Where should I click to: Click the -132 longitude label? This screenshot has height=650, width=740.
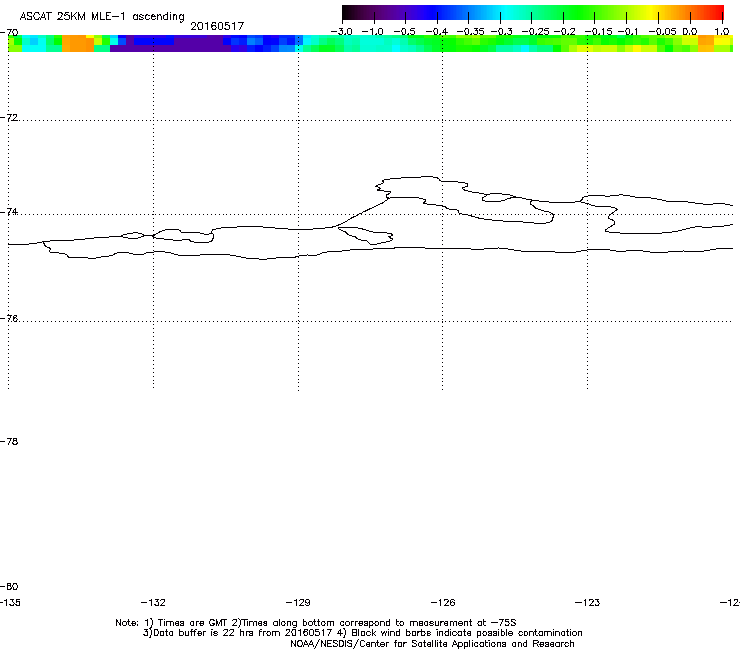coord(153,602)
